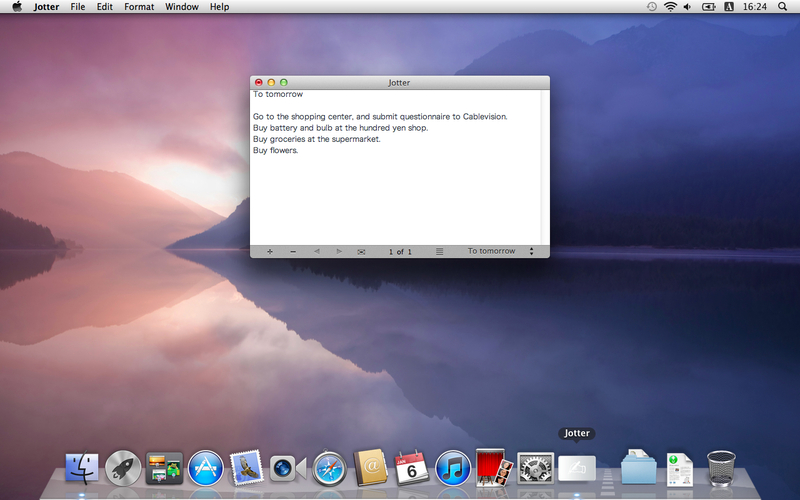Open the Edit menu
This screenshot has height=500, width=800.
pos(105,7)
